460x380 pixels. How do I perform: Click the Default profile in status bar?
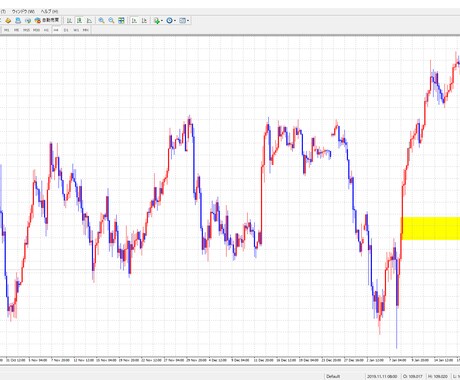coord(333,377)
